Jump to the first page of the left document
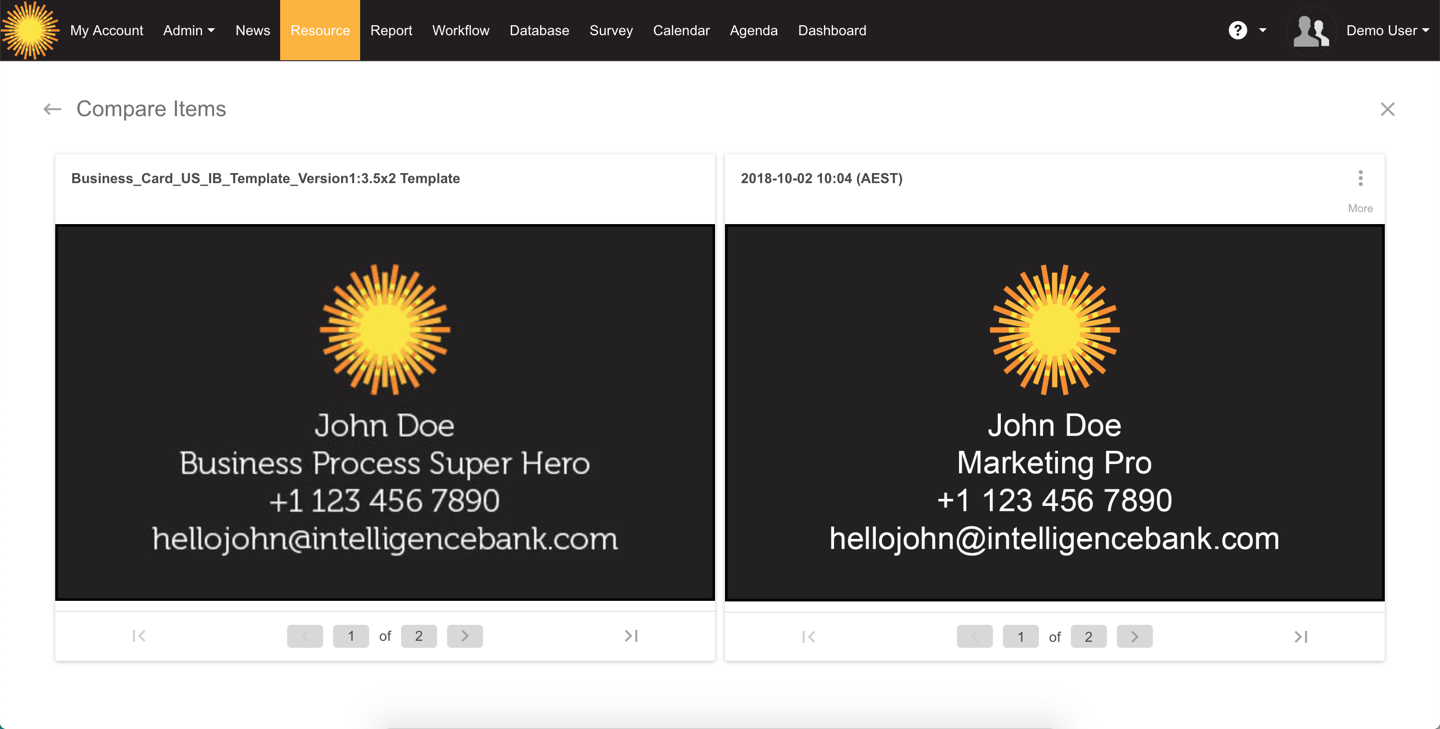Screen dimensions: 1440x729 (139, 635)
